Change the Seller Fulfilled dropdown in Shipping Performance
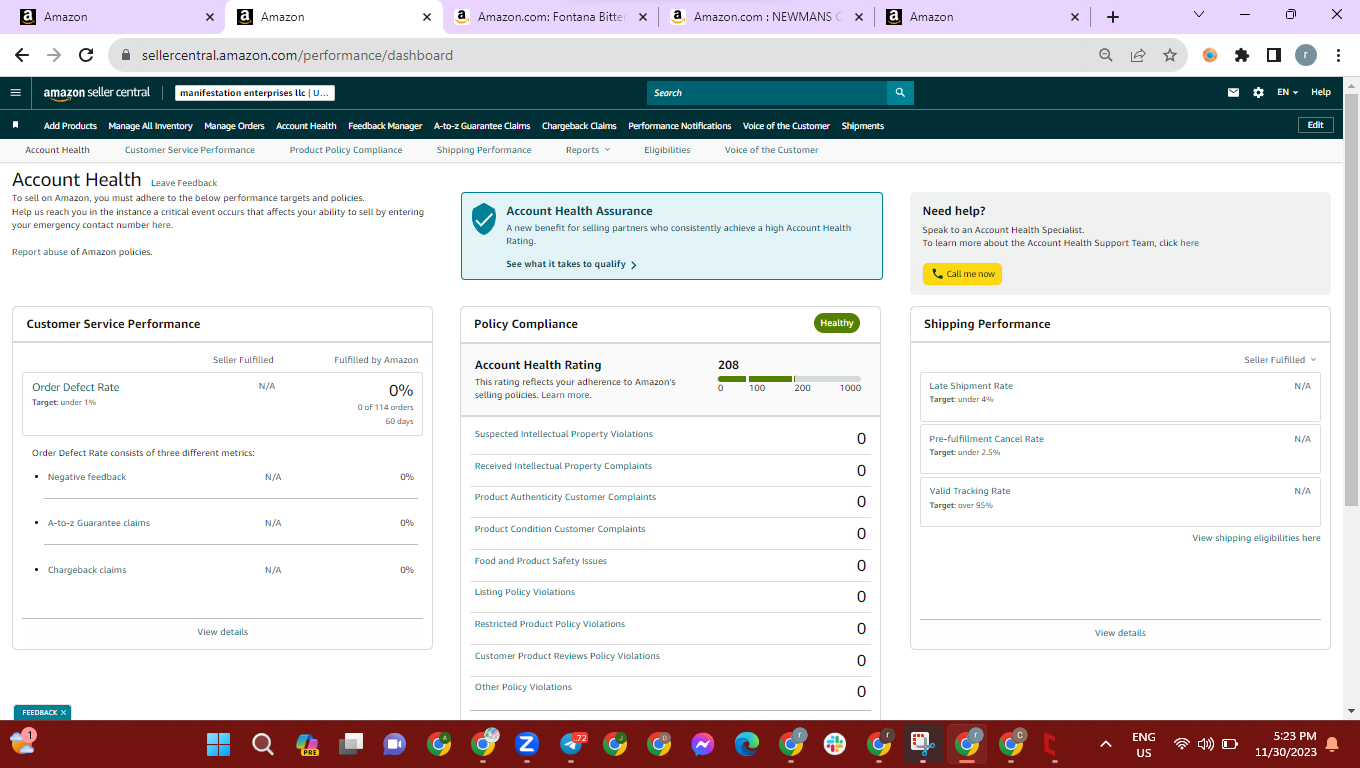This screenshot has height=768, width=1360. 1280,360
